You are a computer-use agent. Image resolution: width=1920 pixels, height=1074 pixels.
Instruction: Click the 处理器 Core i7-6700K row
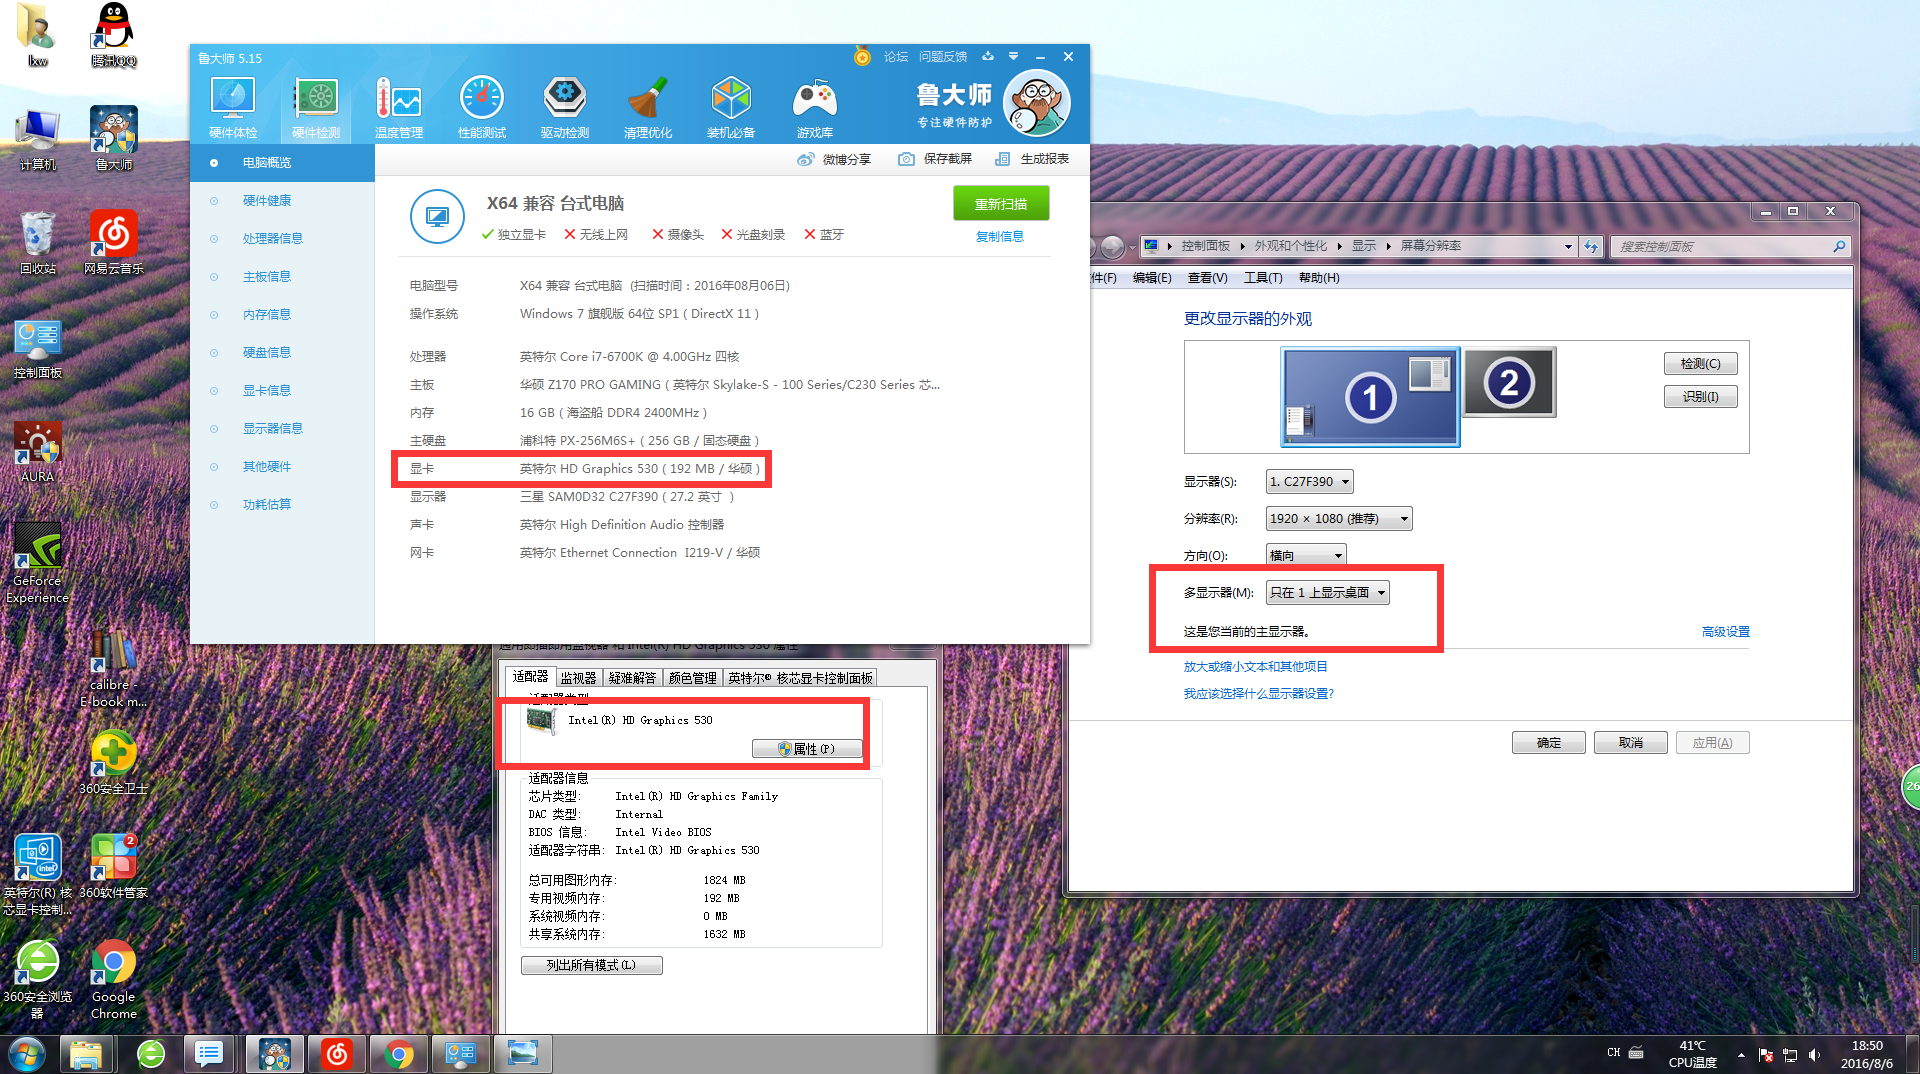(574, 357)
